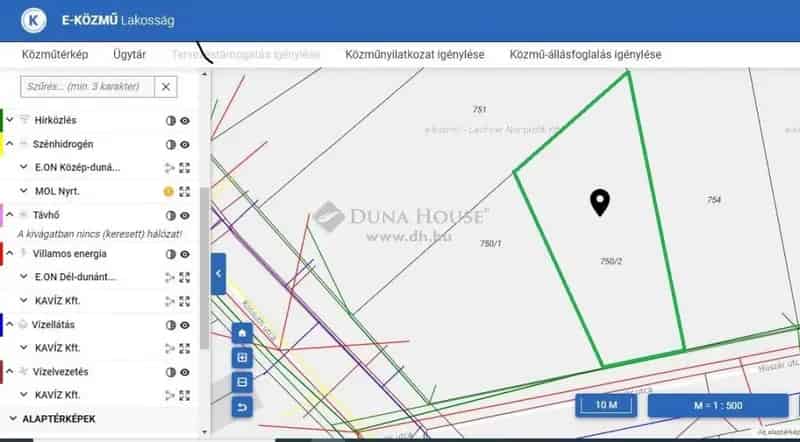Collapse the Vízellátás layer group
Screen dimensions: 800x442
click(10, 324)
